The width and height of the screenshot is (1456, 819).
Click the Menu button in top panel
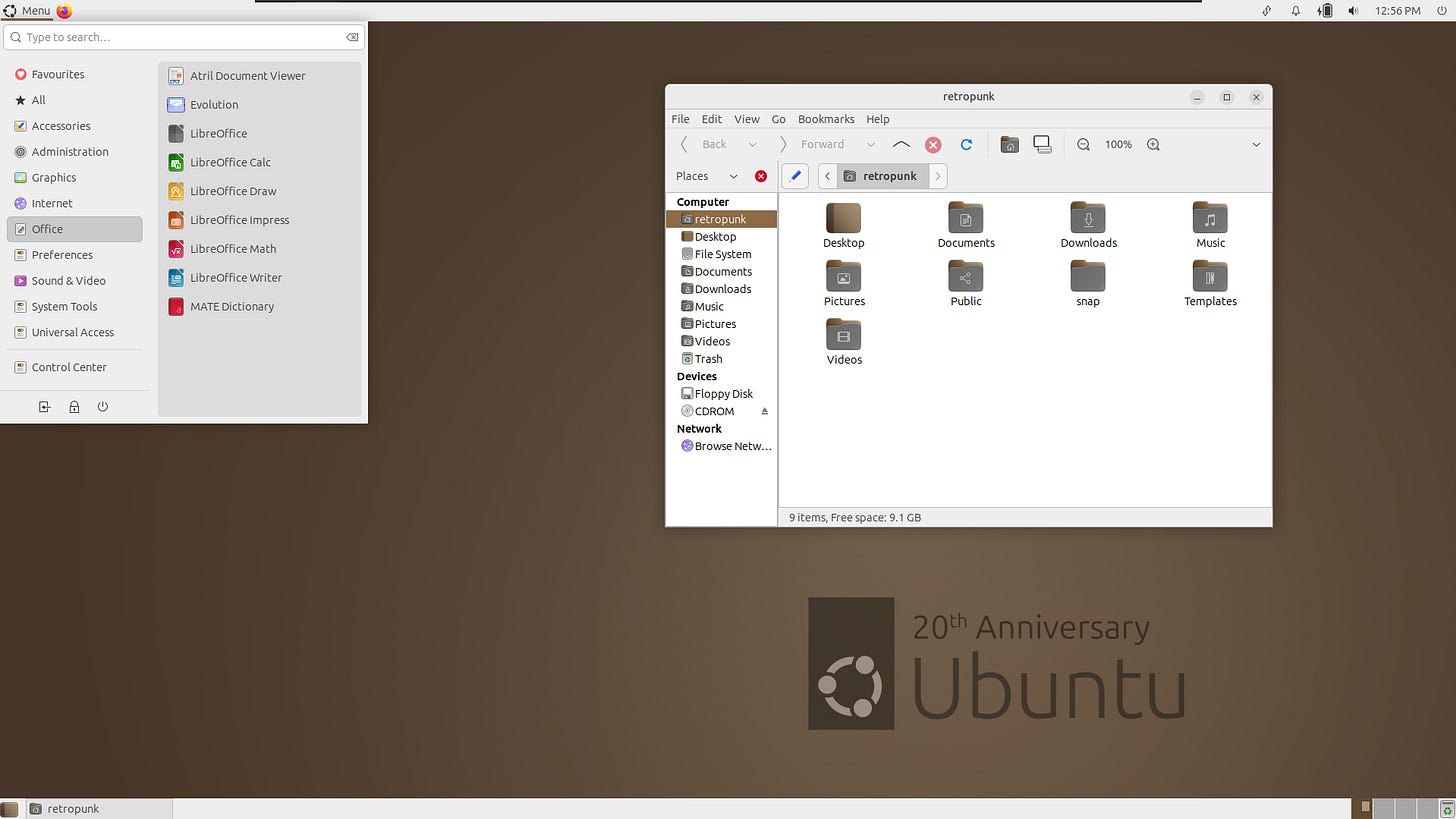point(27,11)
